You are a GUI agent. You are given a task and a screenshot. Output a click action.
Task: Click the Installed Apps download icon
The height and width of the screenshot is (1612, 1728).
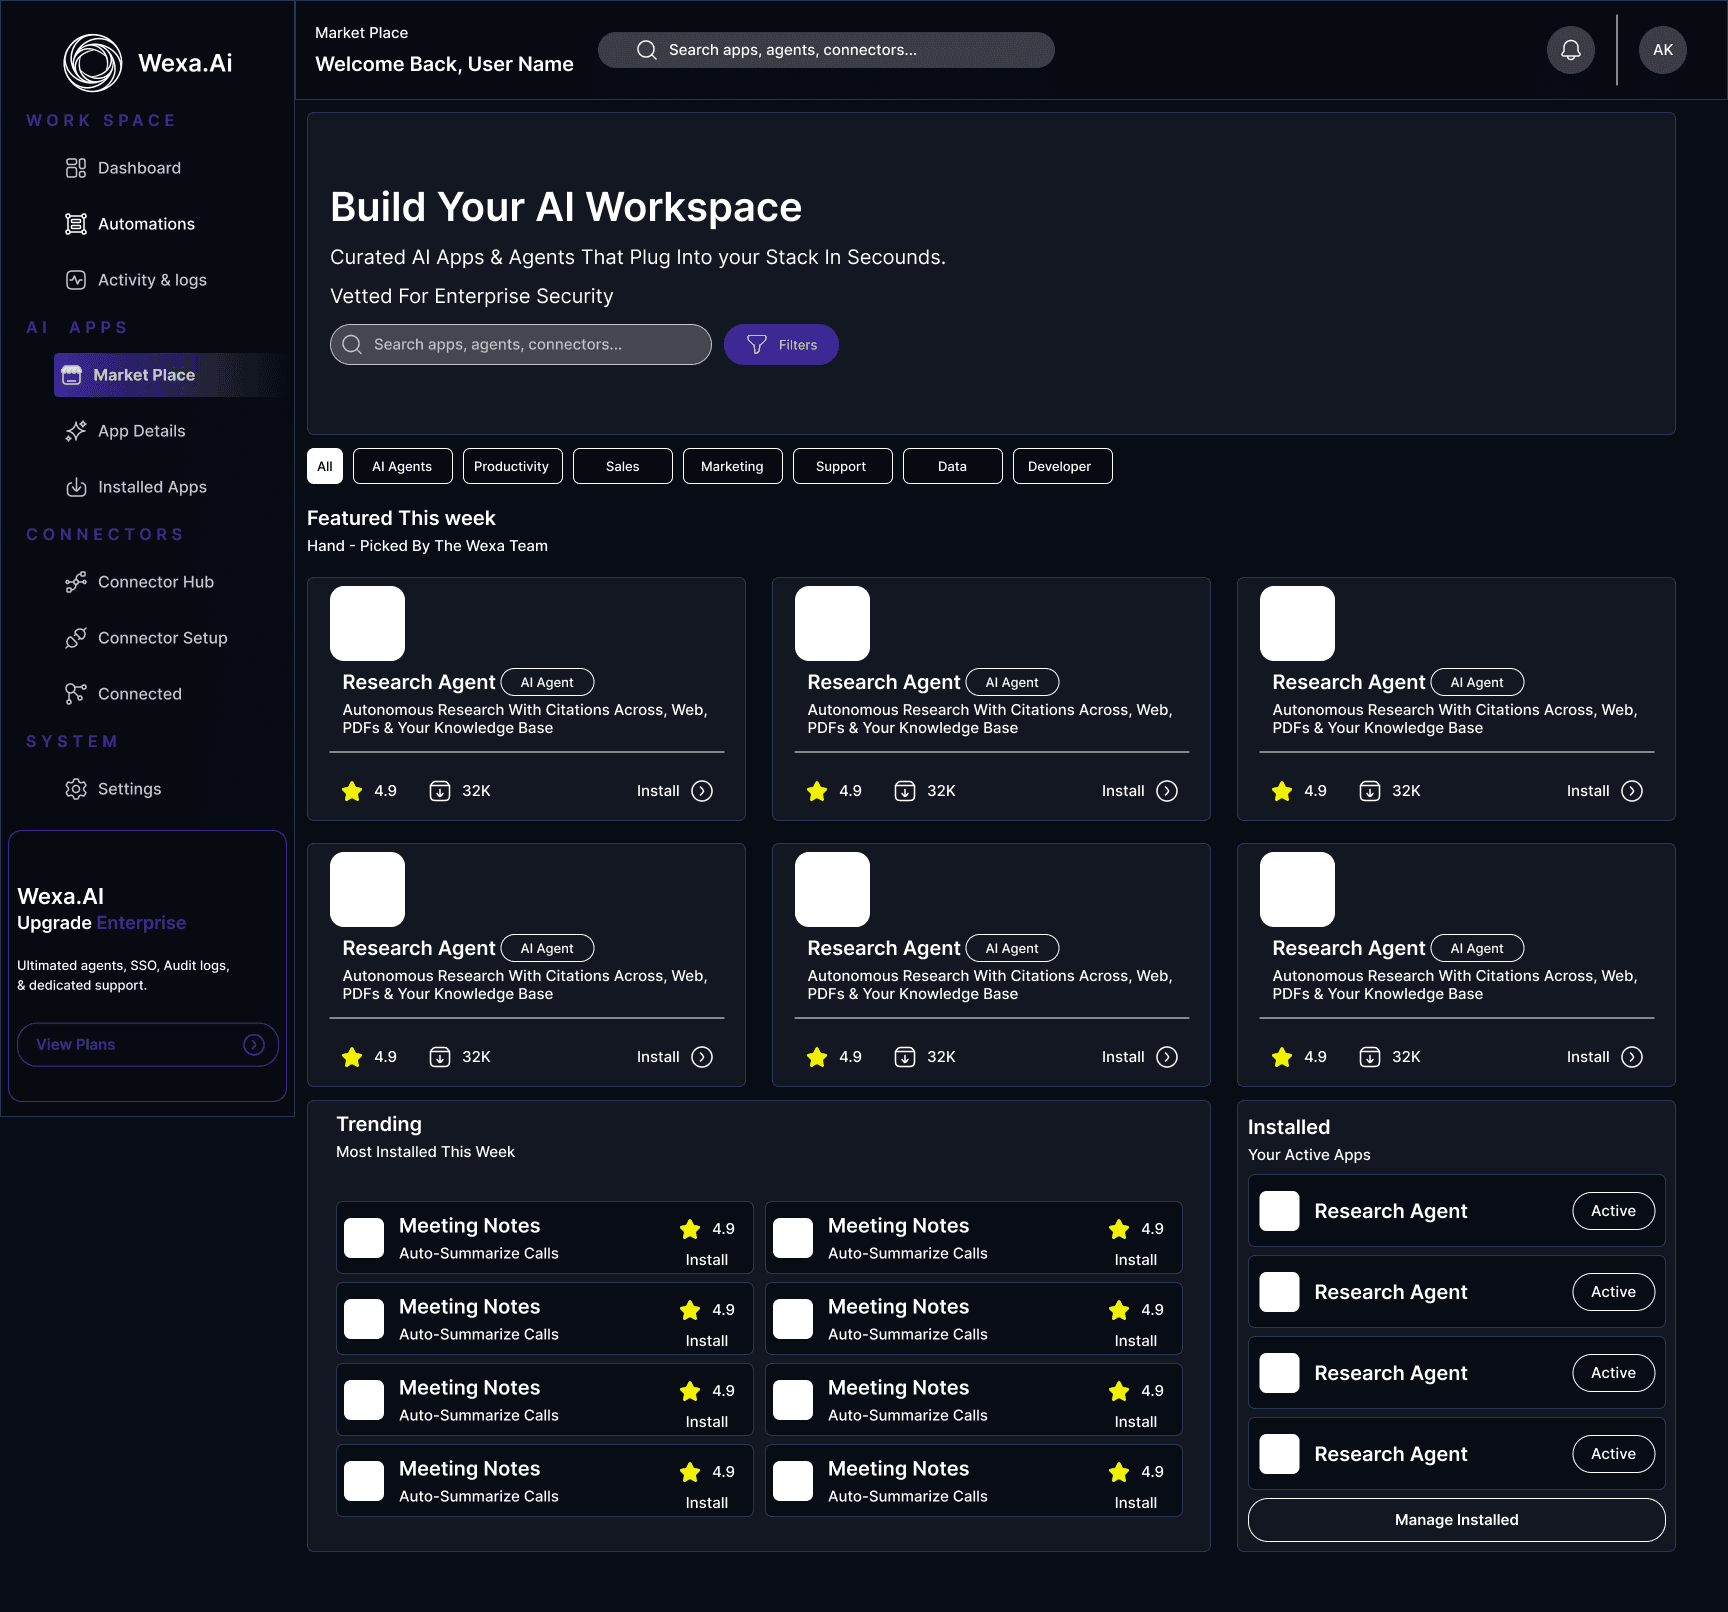point(76,487)
